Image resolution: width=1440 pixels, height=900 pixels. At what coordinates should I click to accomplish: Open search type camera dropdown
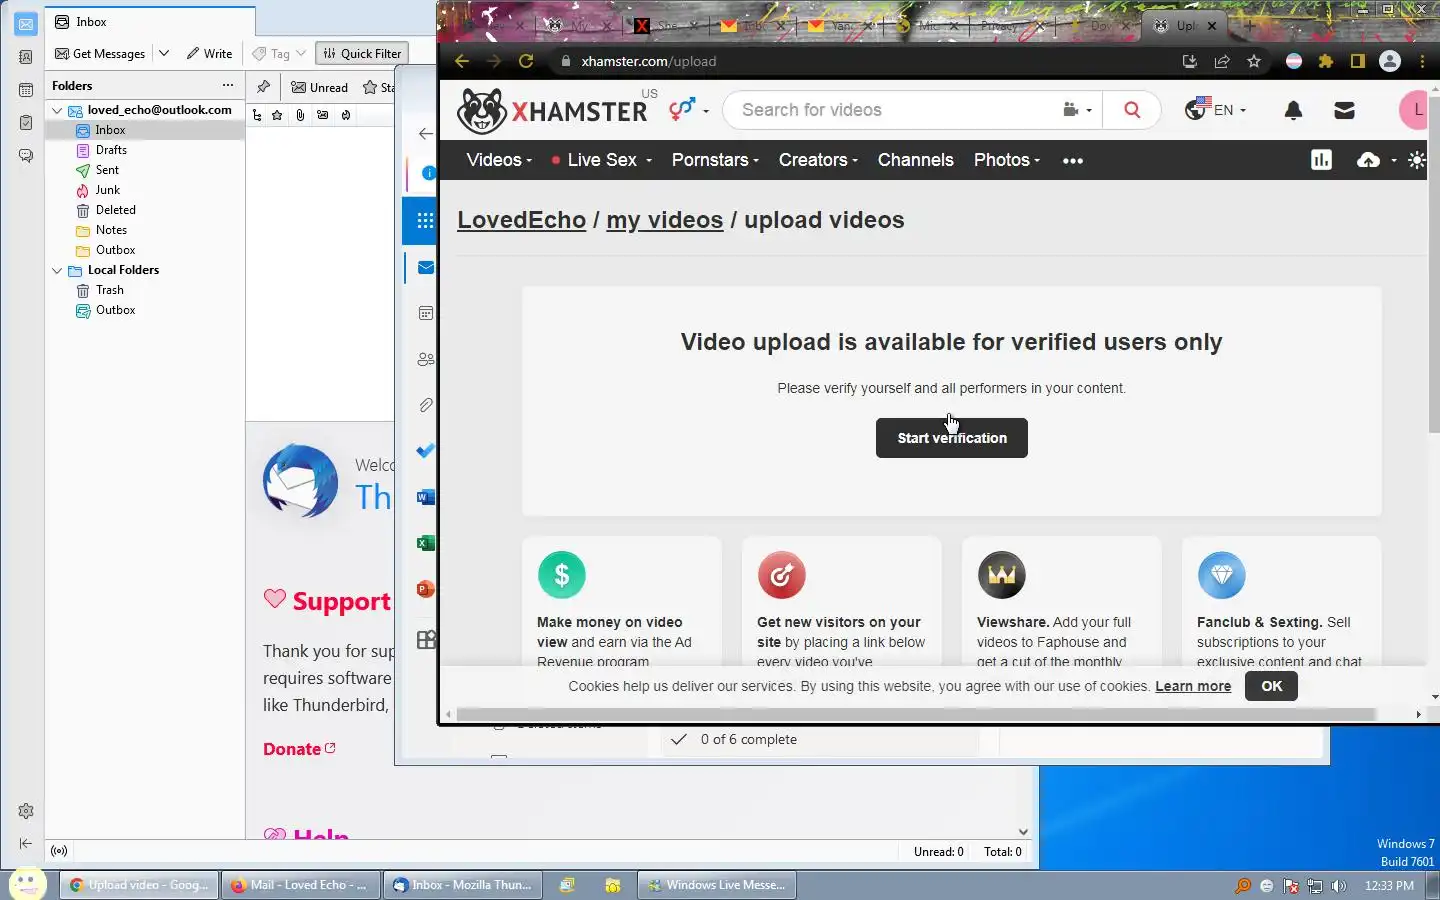point(1077,110)
